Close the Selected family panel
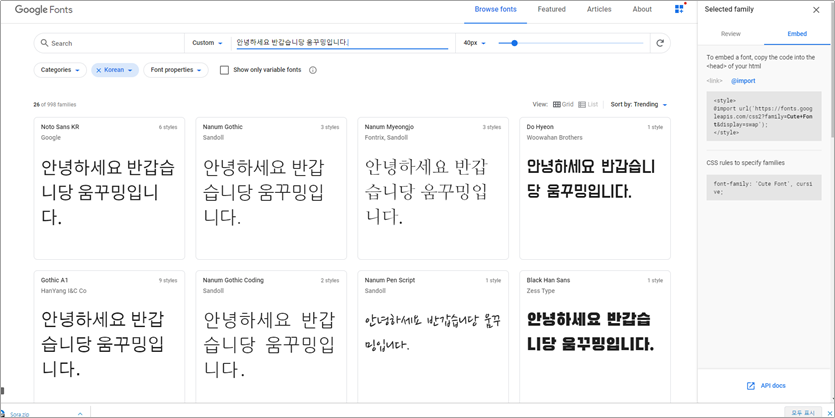Viewport: 835px width, 418px height. (x=816, y=10)
